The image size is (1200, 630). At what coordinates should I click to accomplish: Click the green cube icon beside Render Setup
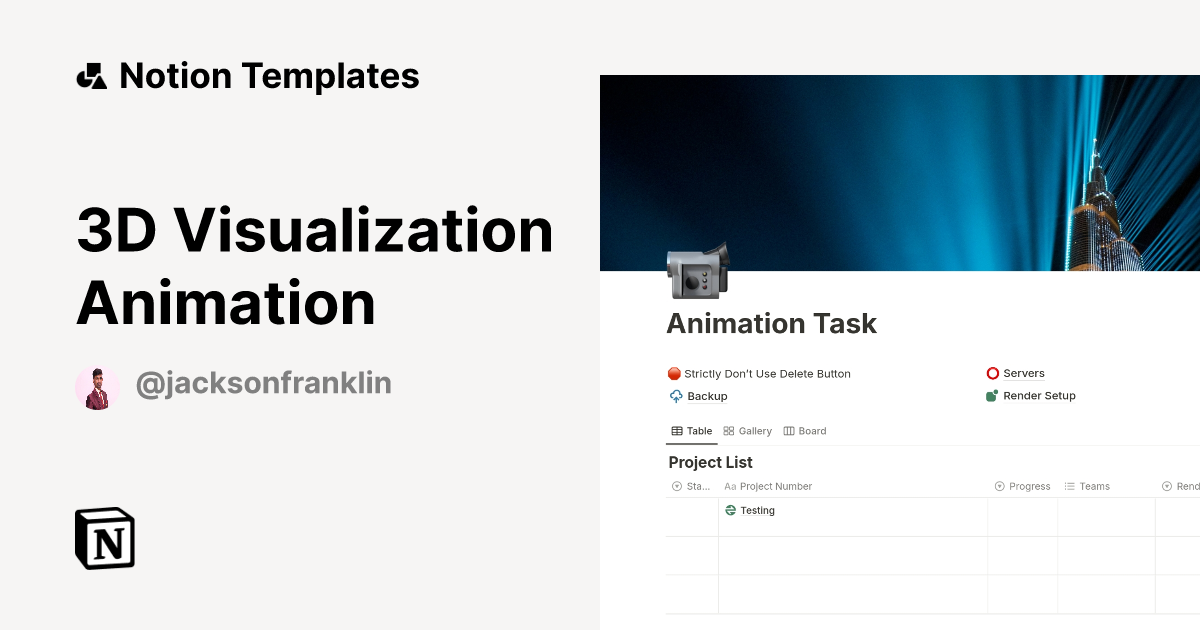pyautogui.click(x=991, y=395)
